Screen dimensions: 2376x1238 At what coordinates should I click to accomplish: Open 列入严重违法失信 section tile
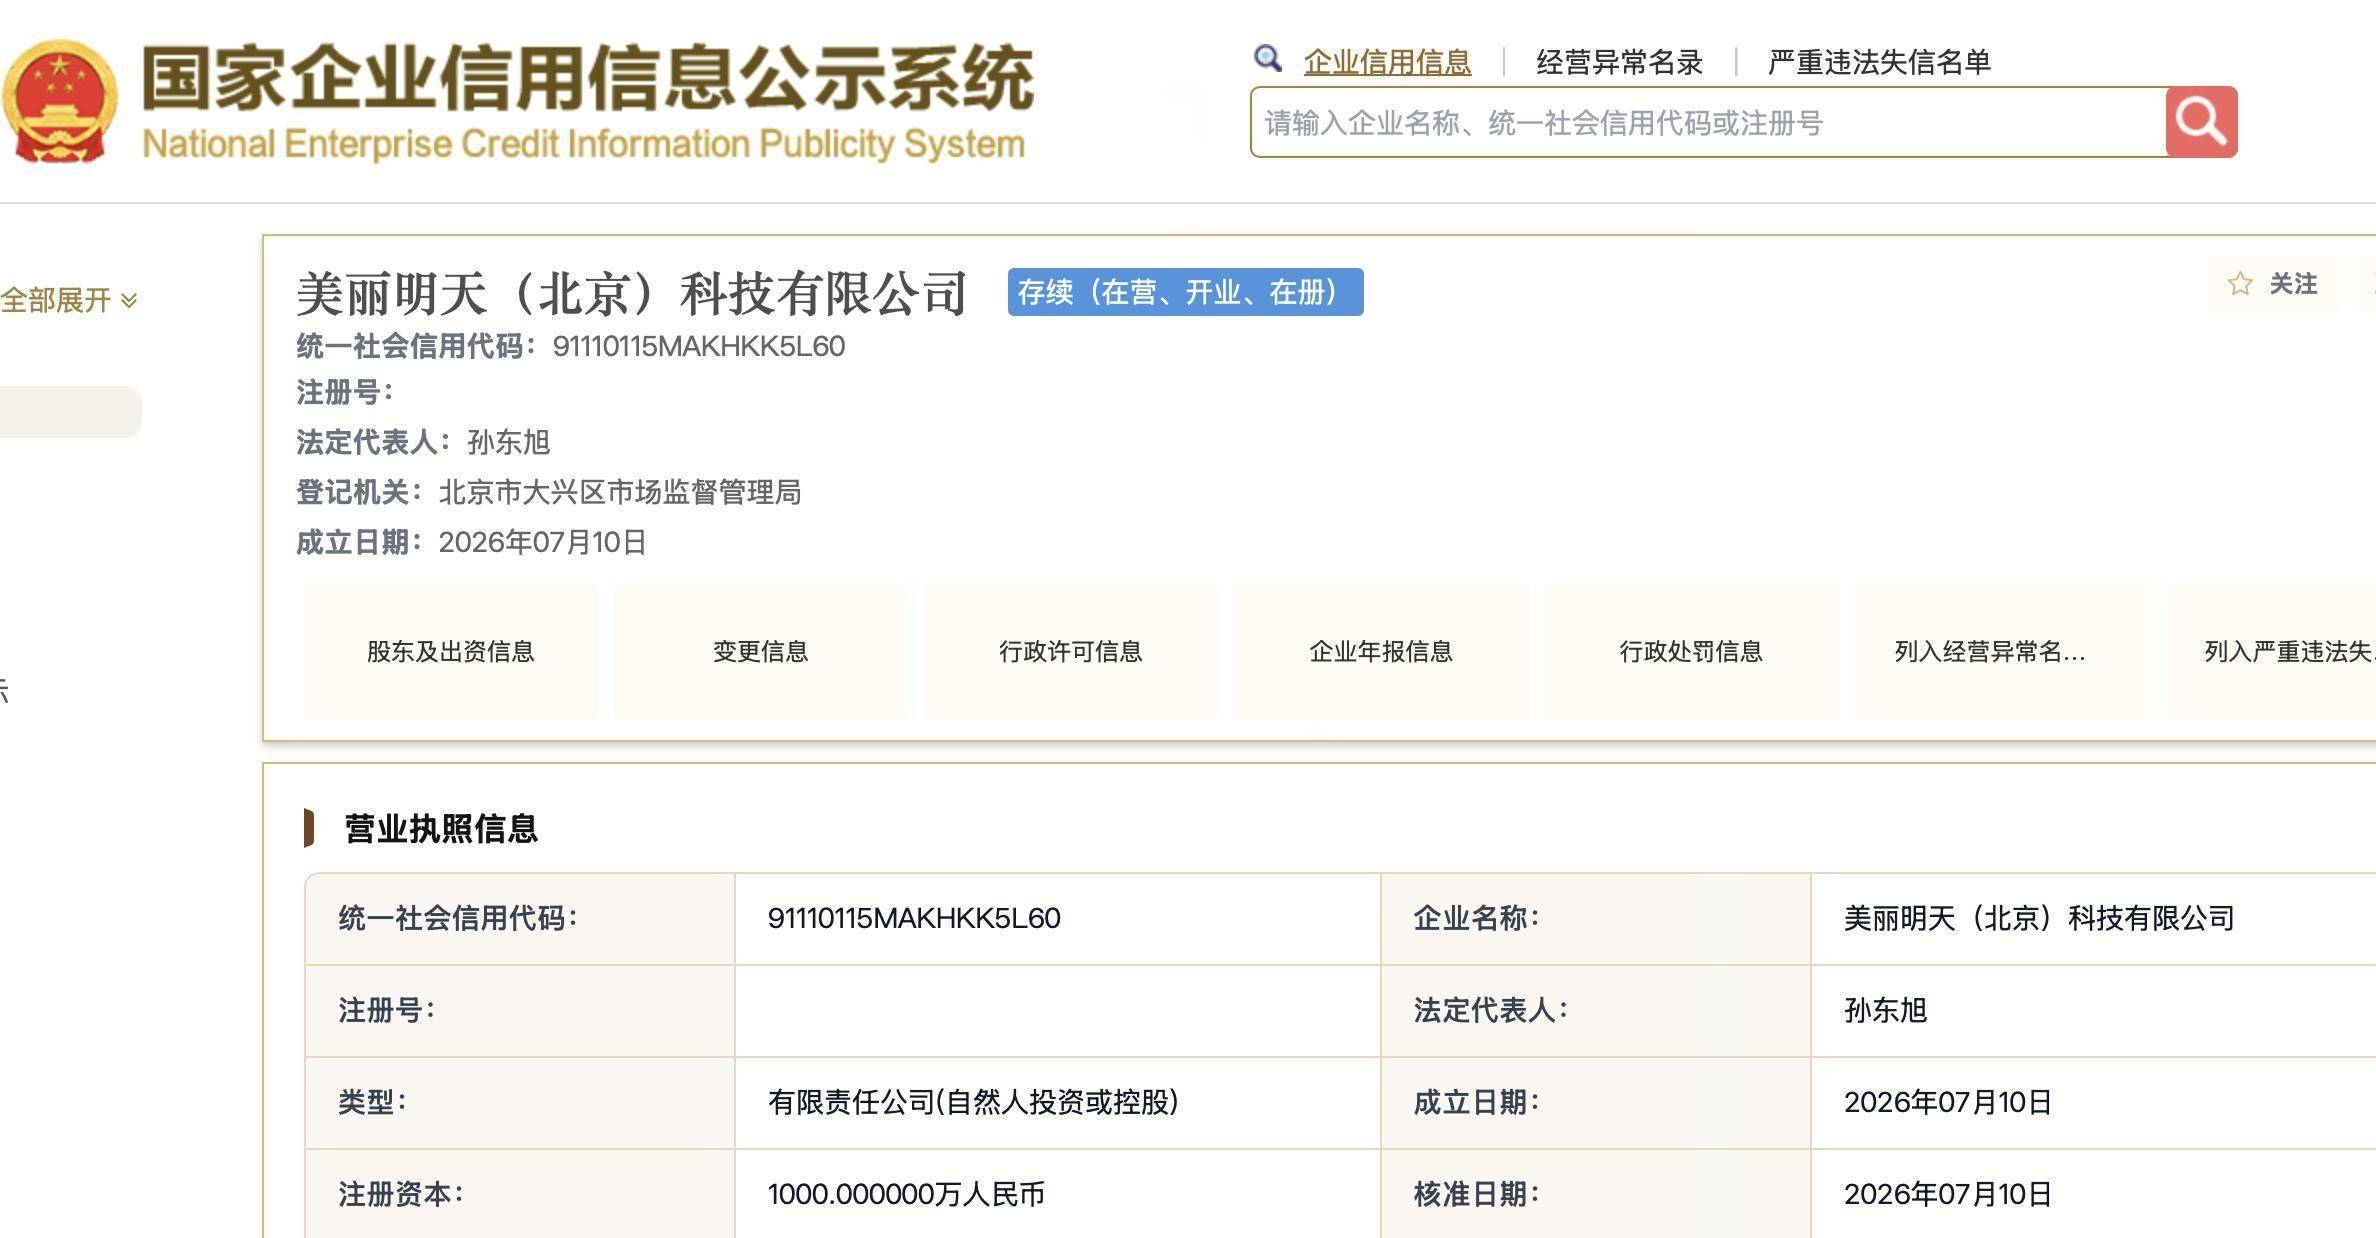click(2270, 652)
